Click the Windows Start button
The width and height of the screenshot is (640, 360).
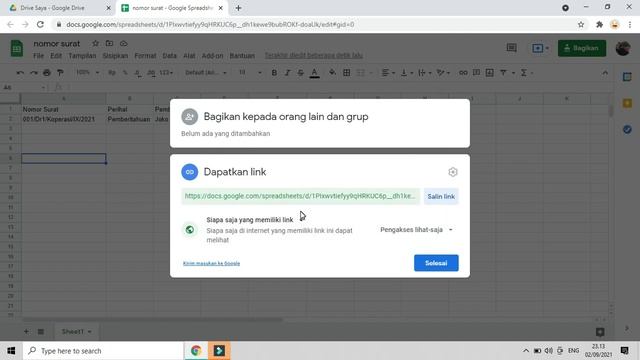tap(11, 351)
